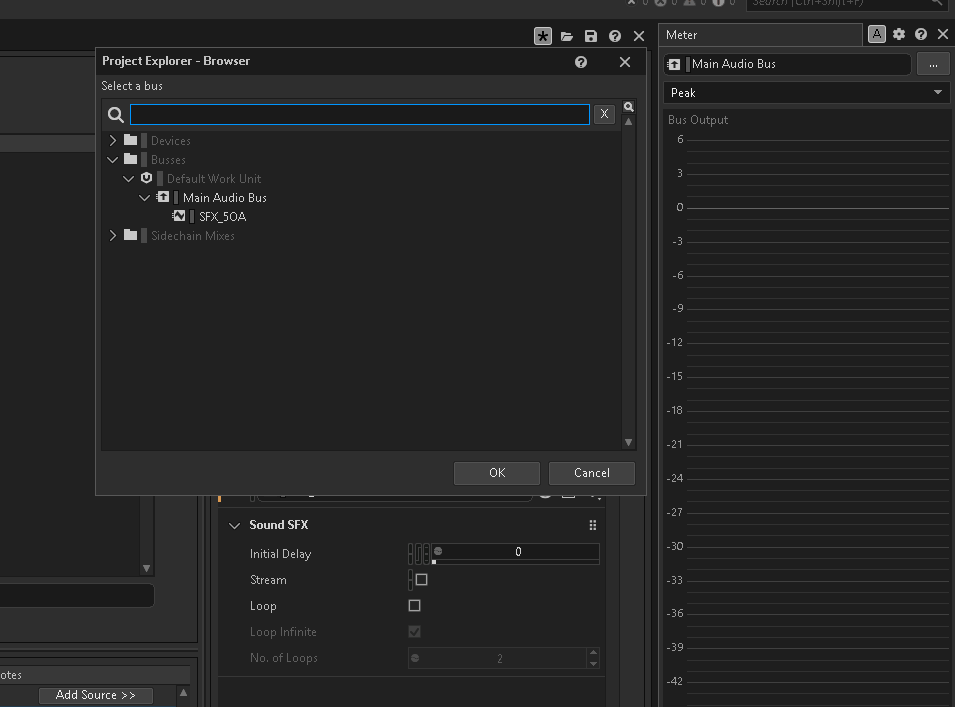Open help from the Project Explorer Browser title bar
The image size is (955, 707).
tap(581, 62)
